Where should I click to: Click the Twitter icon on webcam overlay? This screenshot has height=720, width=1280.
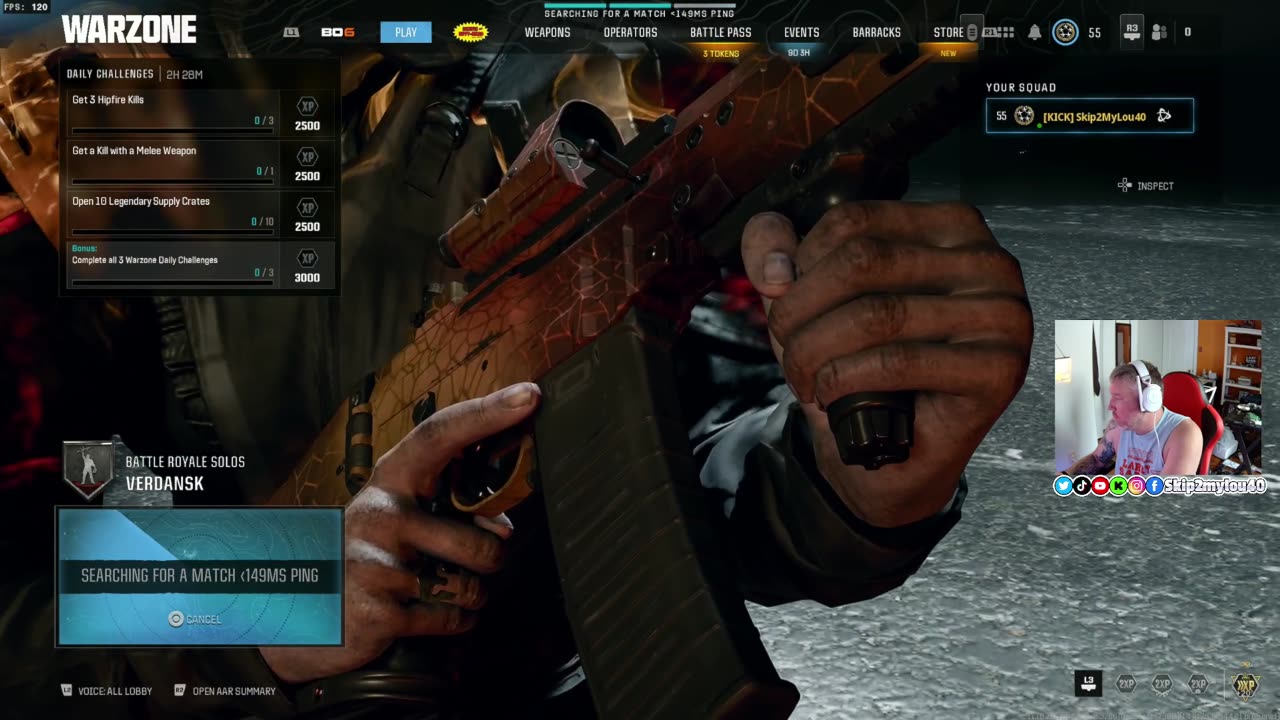[1063, 486]
